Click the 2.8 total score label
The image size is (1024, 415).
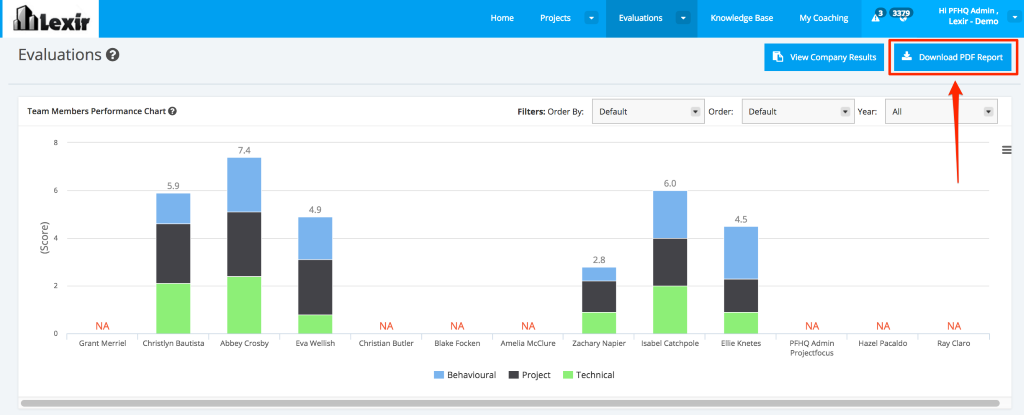(x=599, y=260)
